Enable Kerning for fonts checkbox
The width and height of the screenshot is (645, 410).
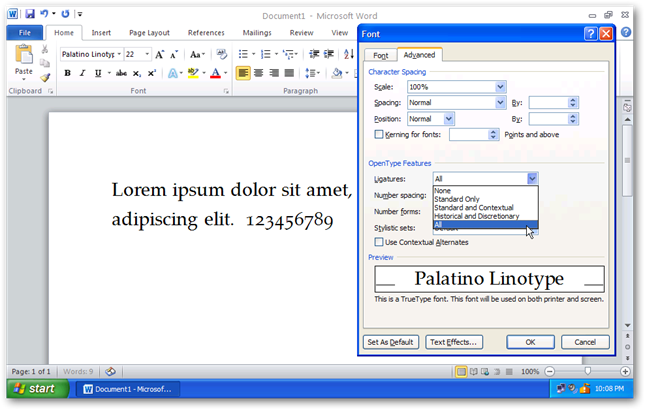click(379, 134)
